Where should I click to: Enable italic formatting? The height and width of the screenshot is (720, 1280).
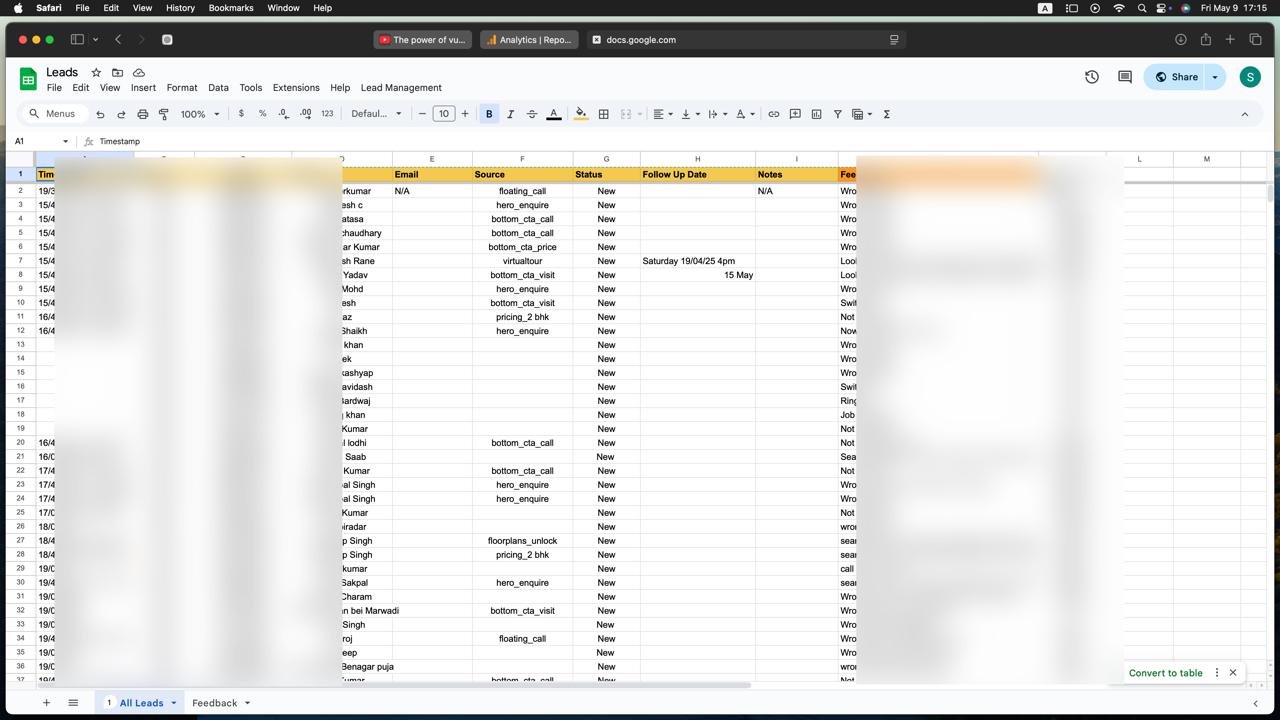(x=510, y=113)
